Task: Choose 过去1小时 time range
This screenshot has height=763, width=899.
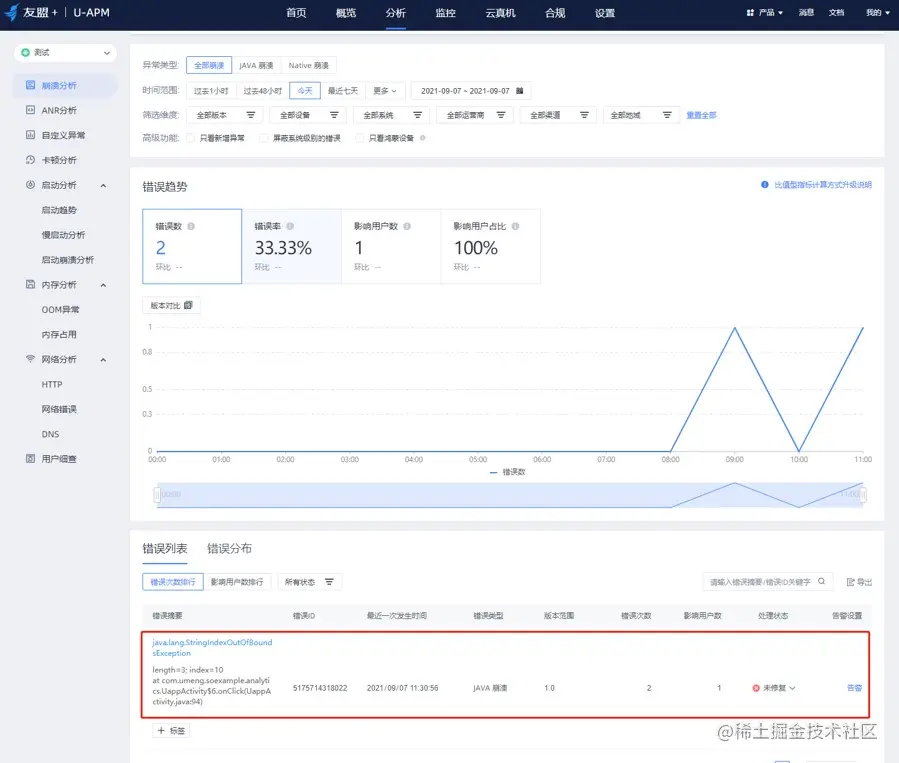Action: 211,91
